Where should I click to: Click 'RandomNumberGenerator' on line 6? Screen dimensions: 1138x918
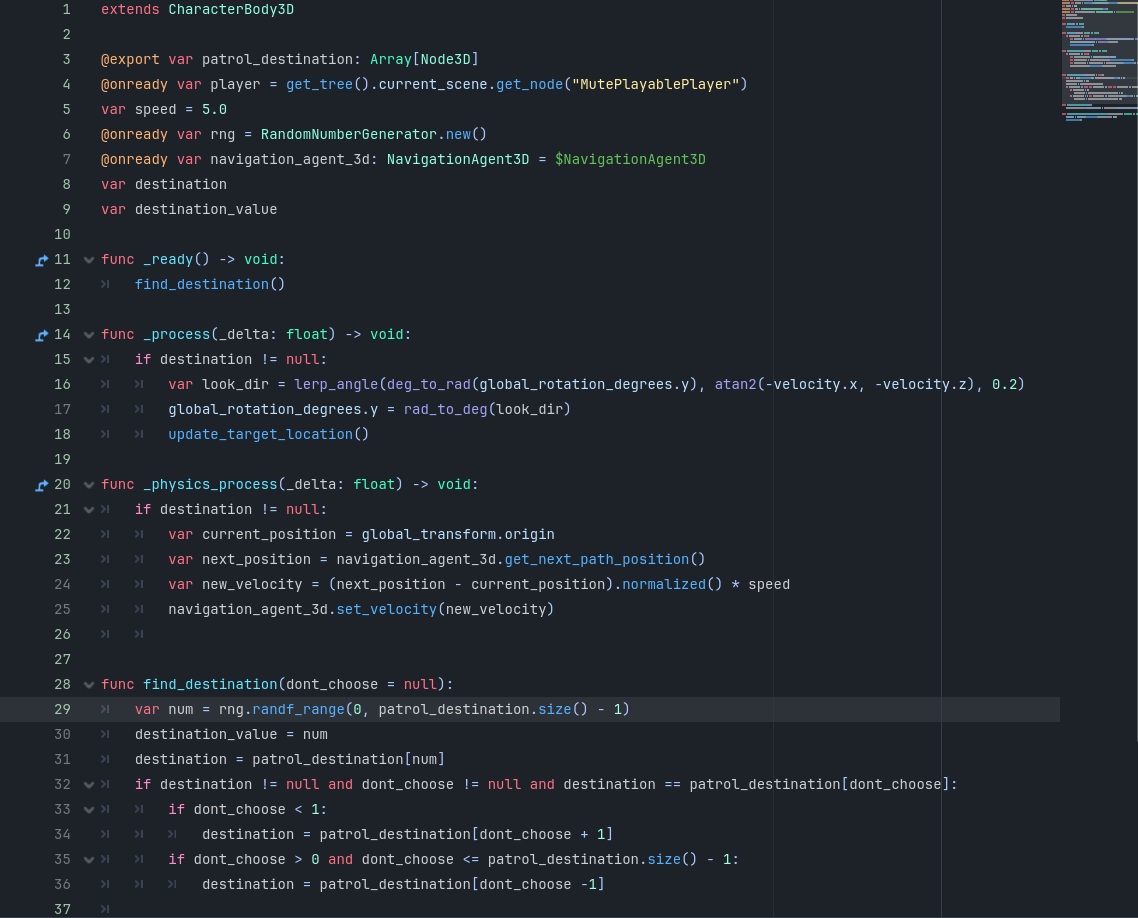coord(348,134)
